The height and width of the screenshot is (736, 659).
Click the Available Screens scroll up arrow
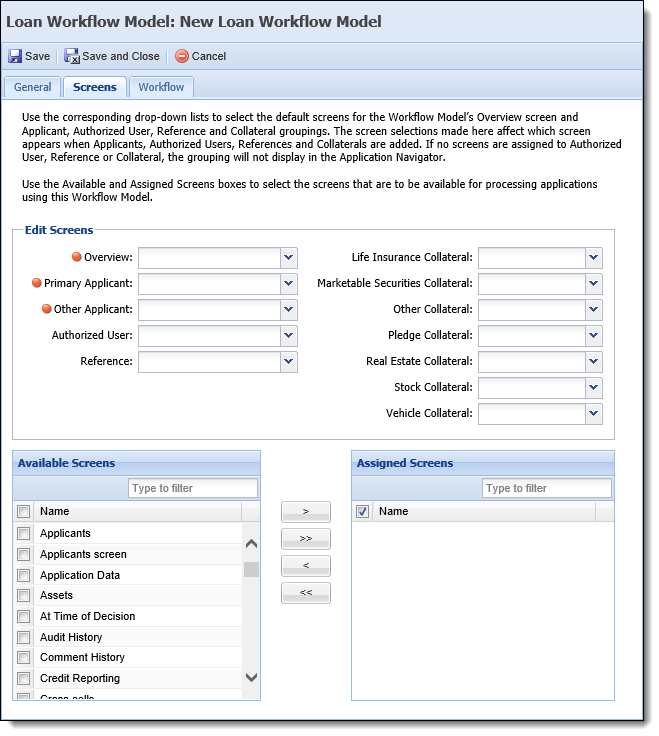click(x=252, y=544)
